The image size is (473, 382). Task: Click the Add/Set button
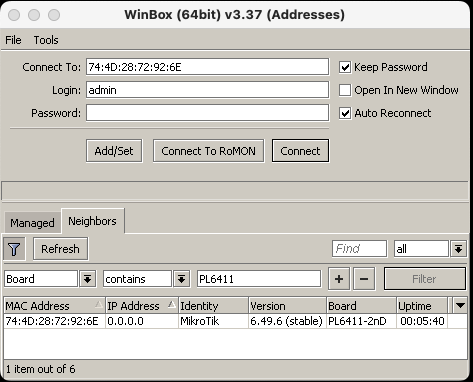pos(114,151)
